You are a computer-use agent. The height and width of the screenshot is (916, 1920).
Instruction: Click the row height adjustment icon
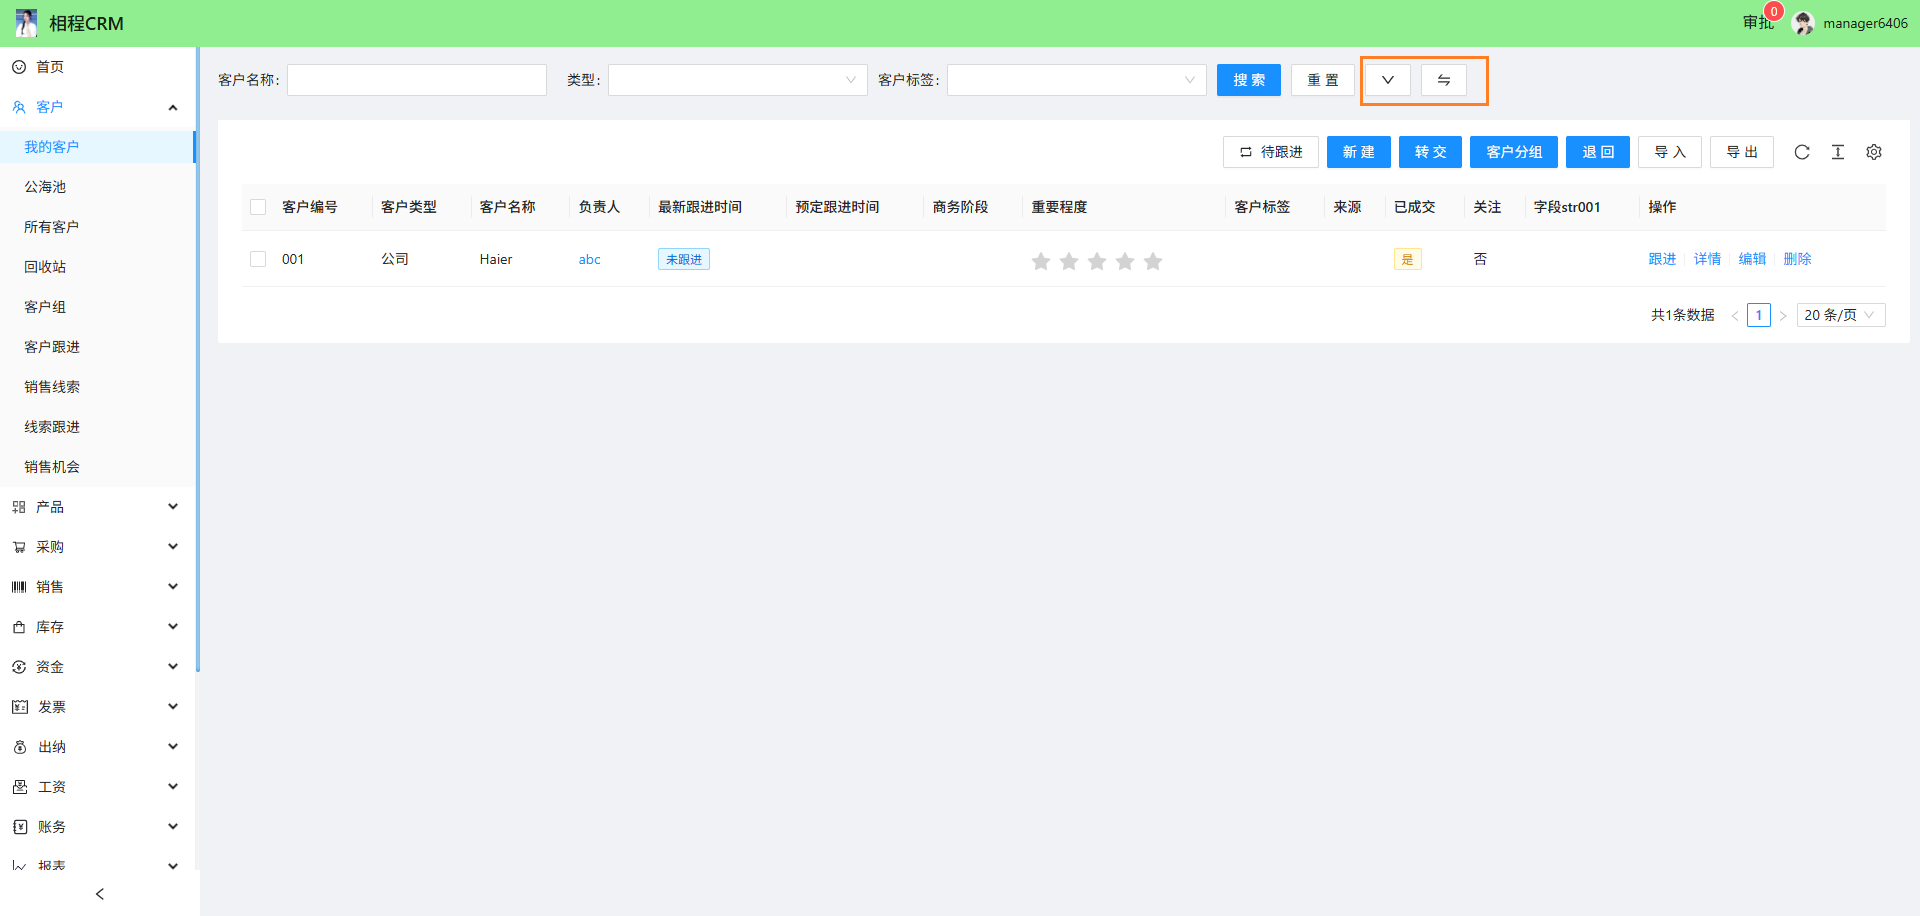tap(1838, 152)
